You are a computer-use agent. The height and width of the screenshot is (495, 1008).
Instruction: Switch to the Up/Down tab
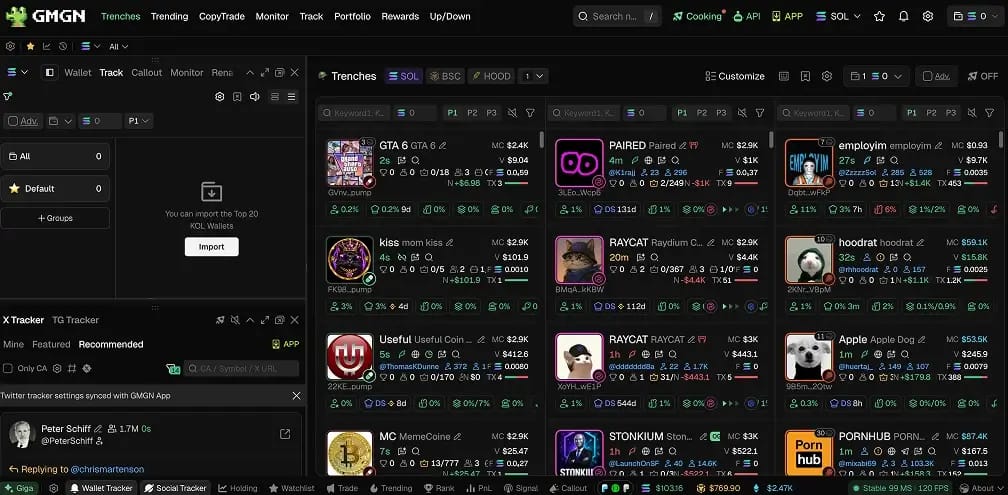tap(450, 16)
